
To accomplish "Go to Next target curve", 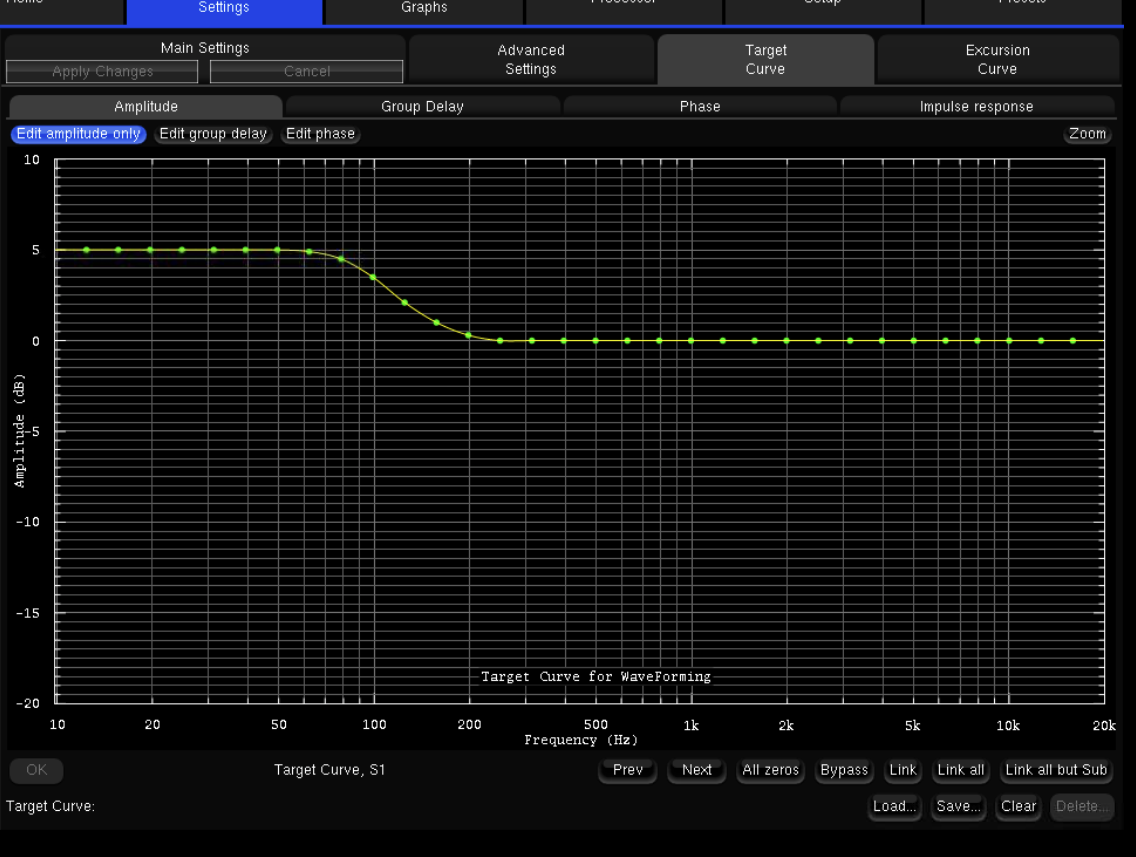I will [696, 770].
